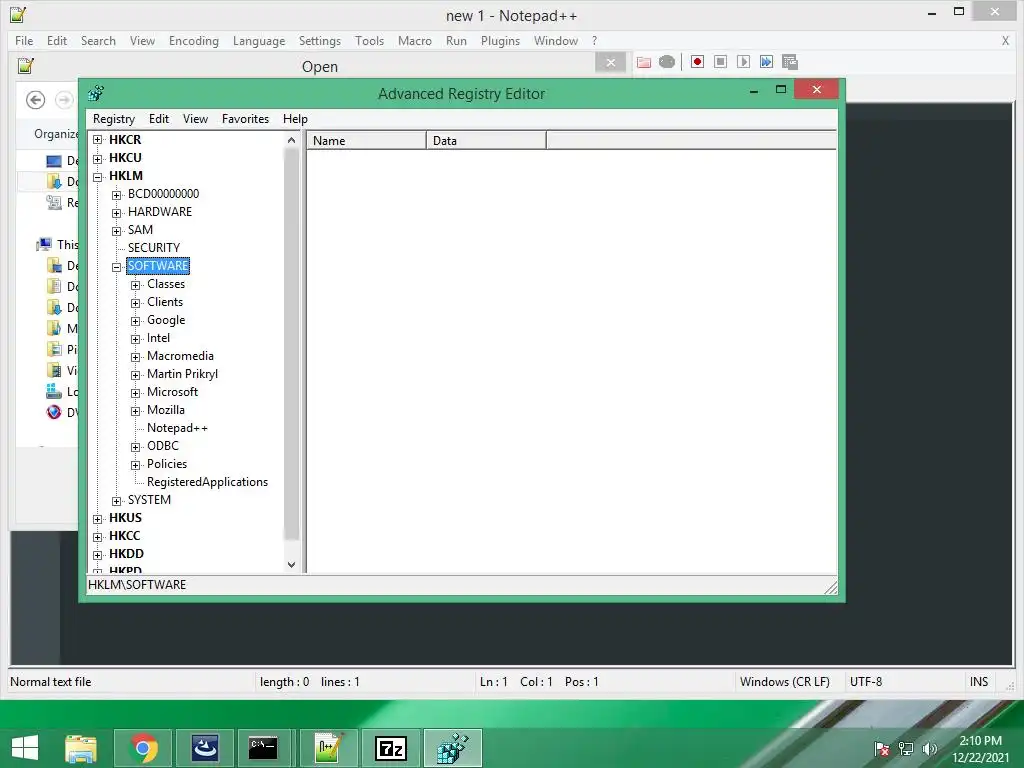The width and height of the screenshot is (1024, 768).
Task: Open Notepad++ Language menu
Action: pos(259,40)
